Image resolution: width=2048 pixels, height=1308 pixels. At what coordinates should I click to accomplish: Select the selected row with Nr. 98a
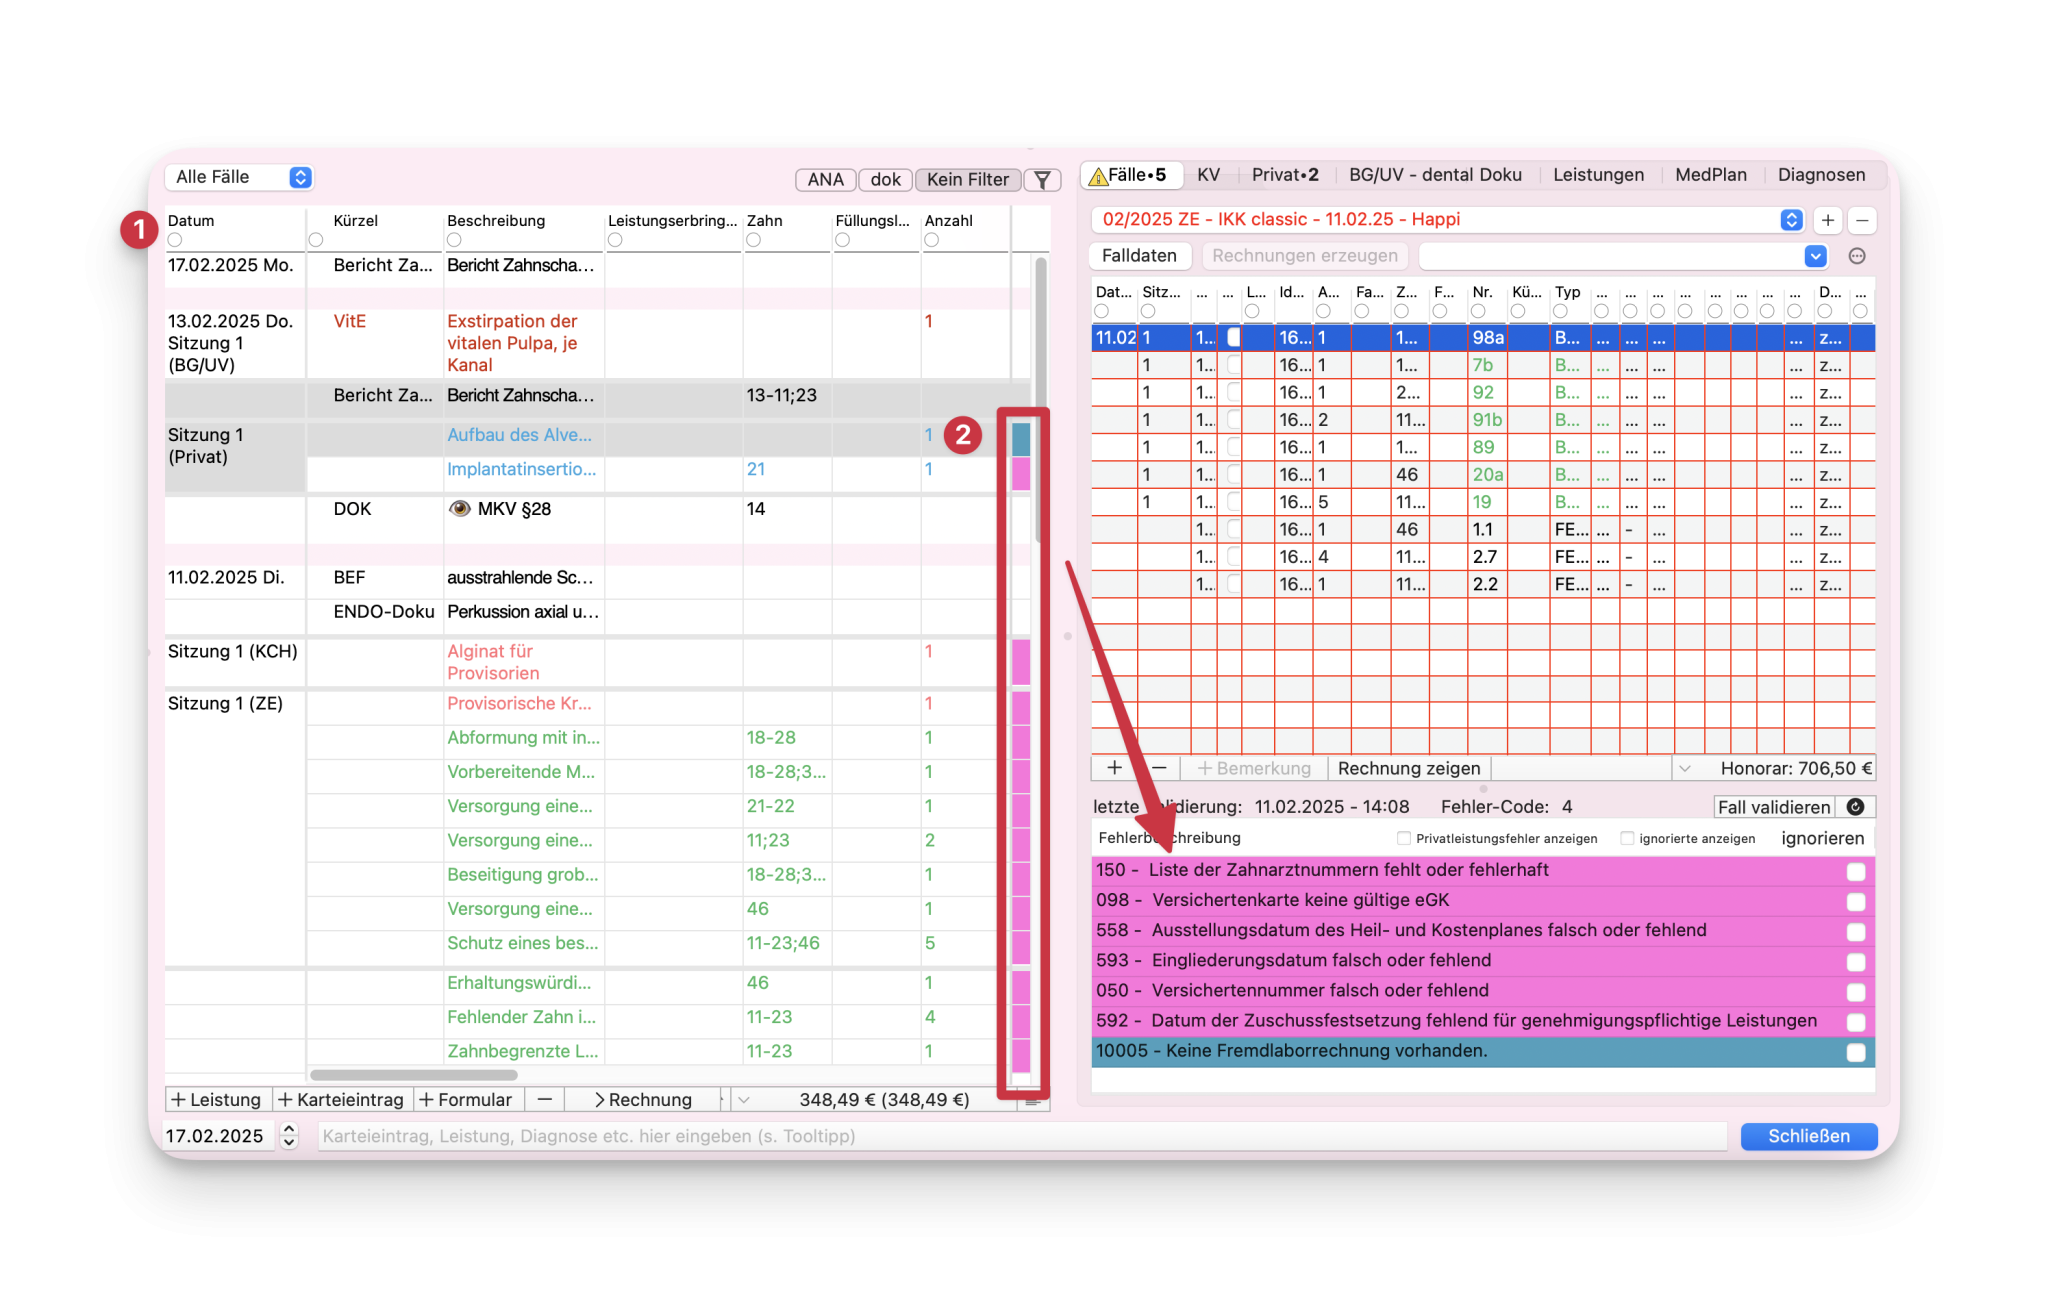[x=1482, y=338]
